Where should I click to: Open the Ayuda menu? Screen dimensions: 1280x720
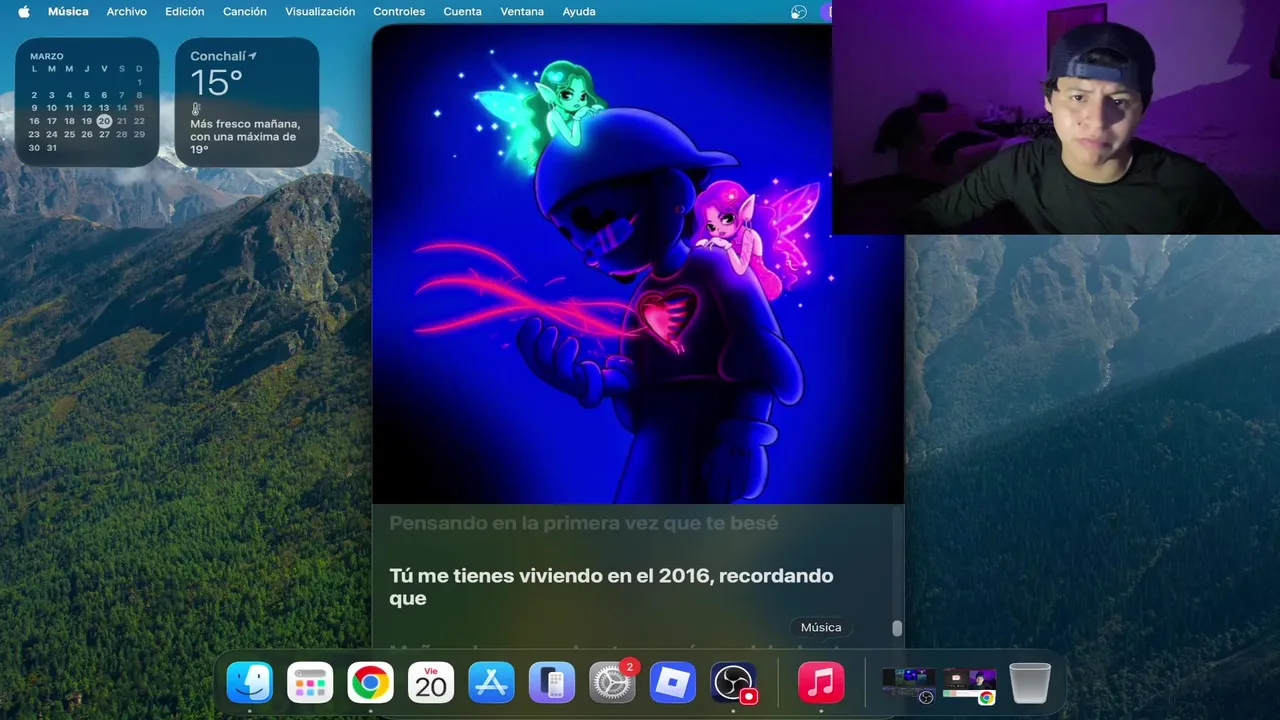click(579, 12)
